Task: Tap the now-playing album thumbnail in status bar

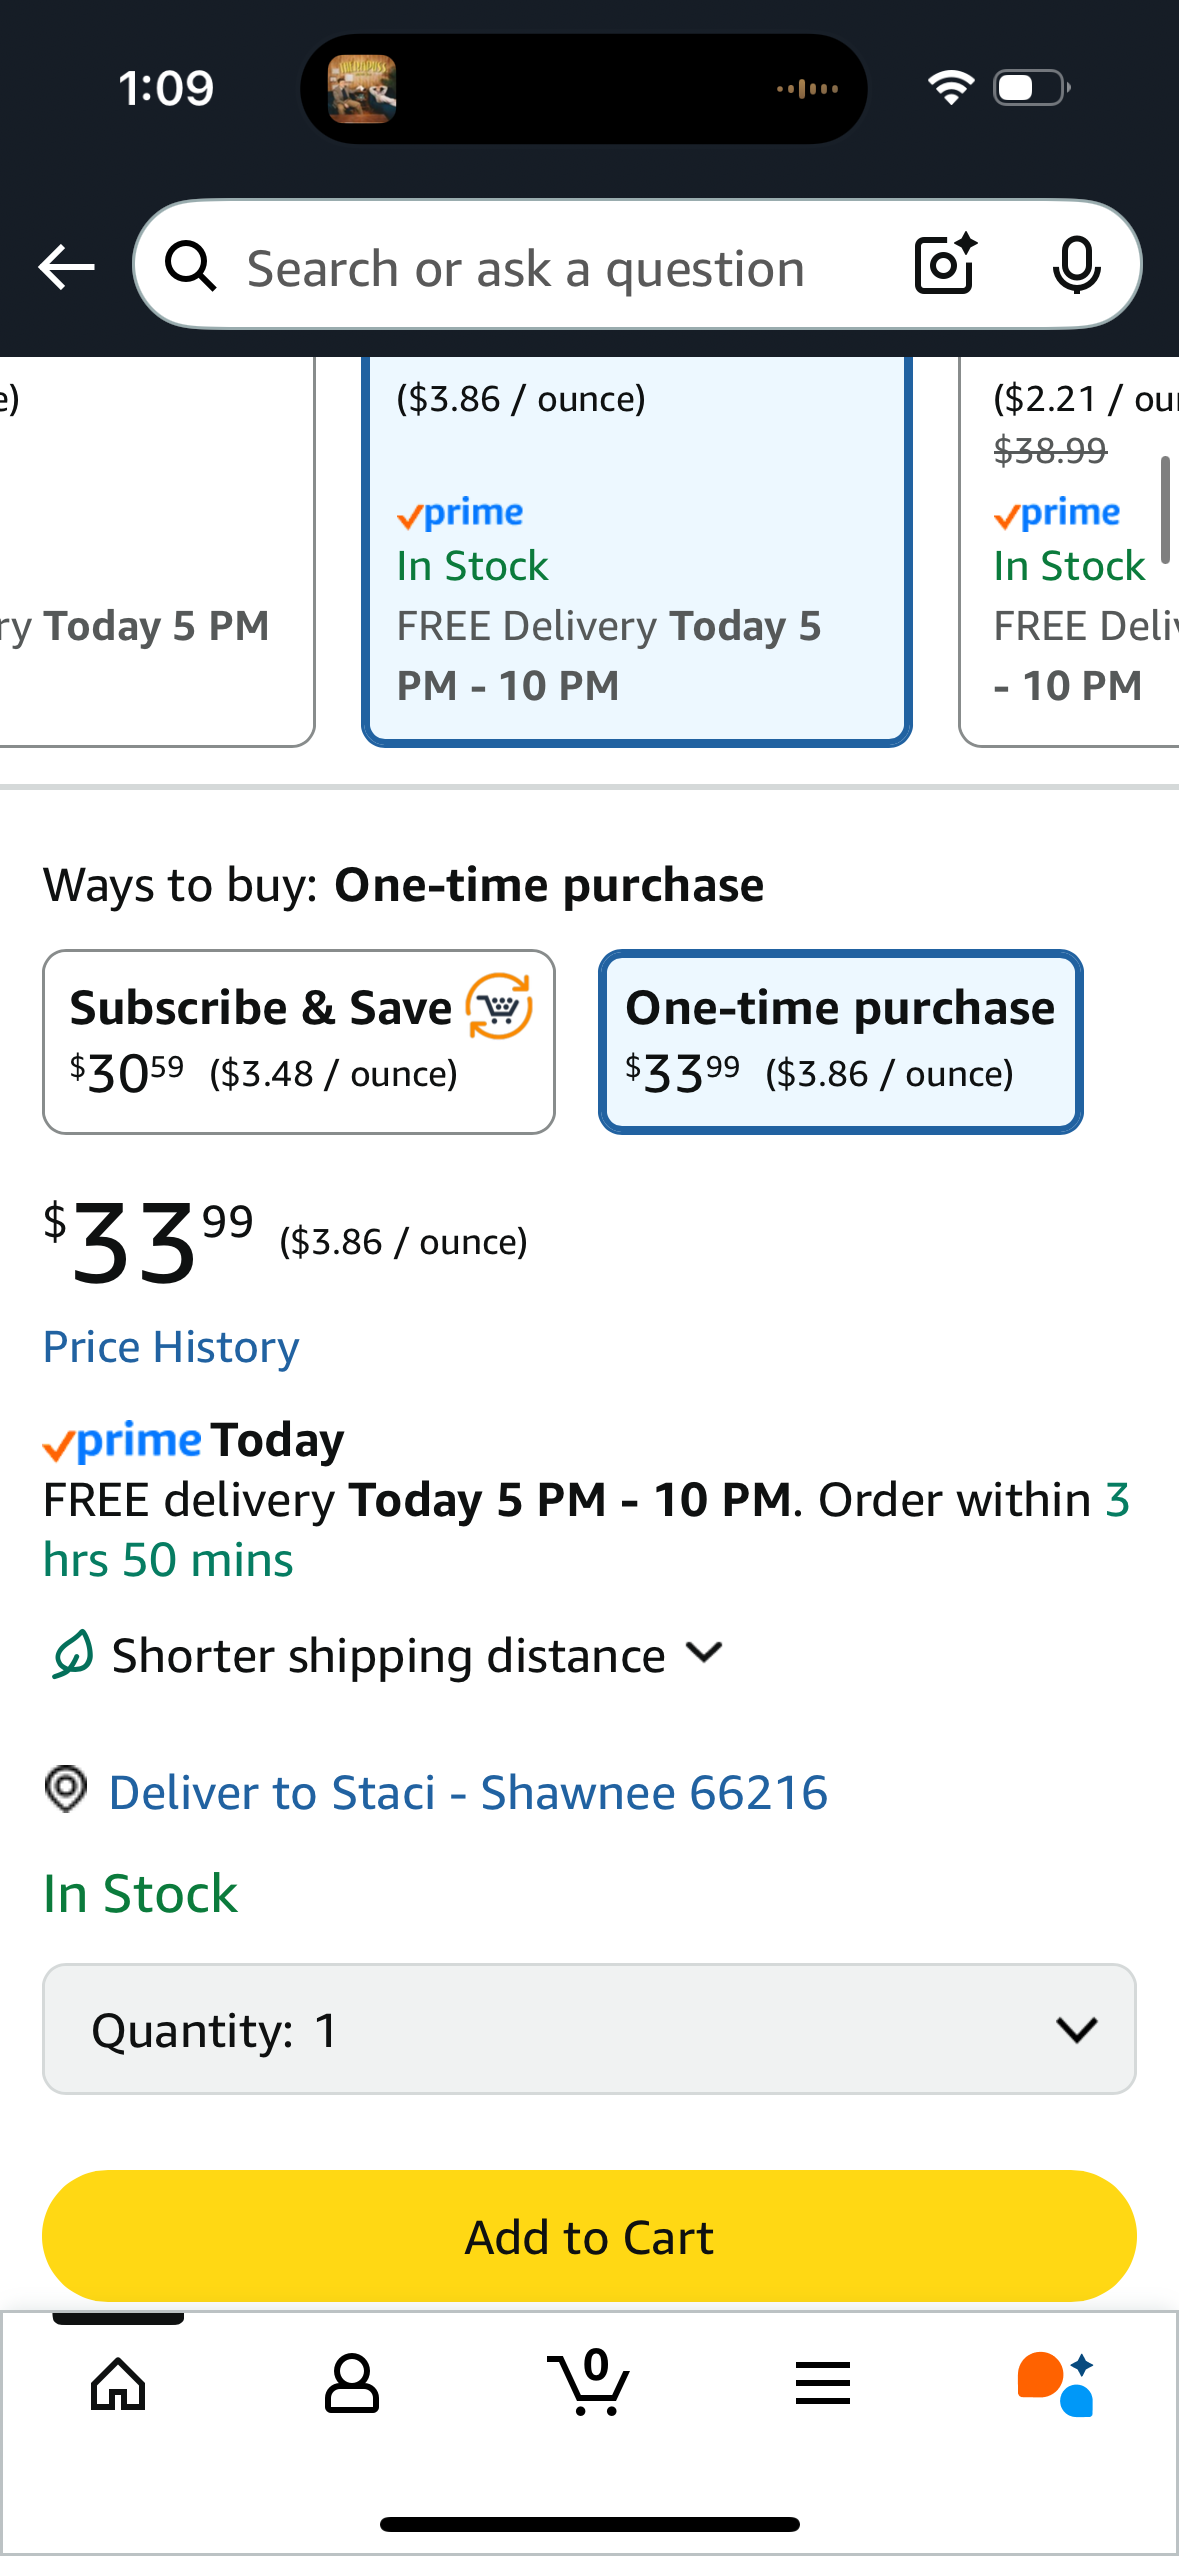Action: (362, 89)
